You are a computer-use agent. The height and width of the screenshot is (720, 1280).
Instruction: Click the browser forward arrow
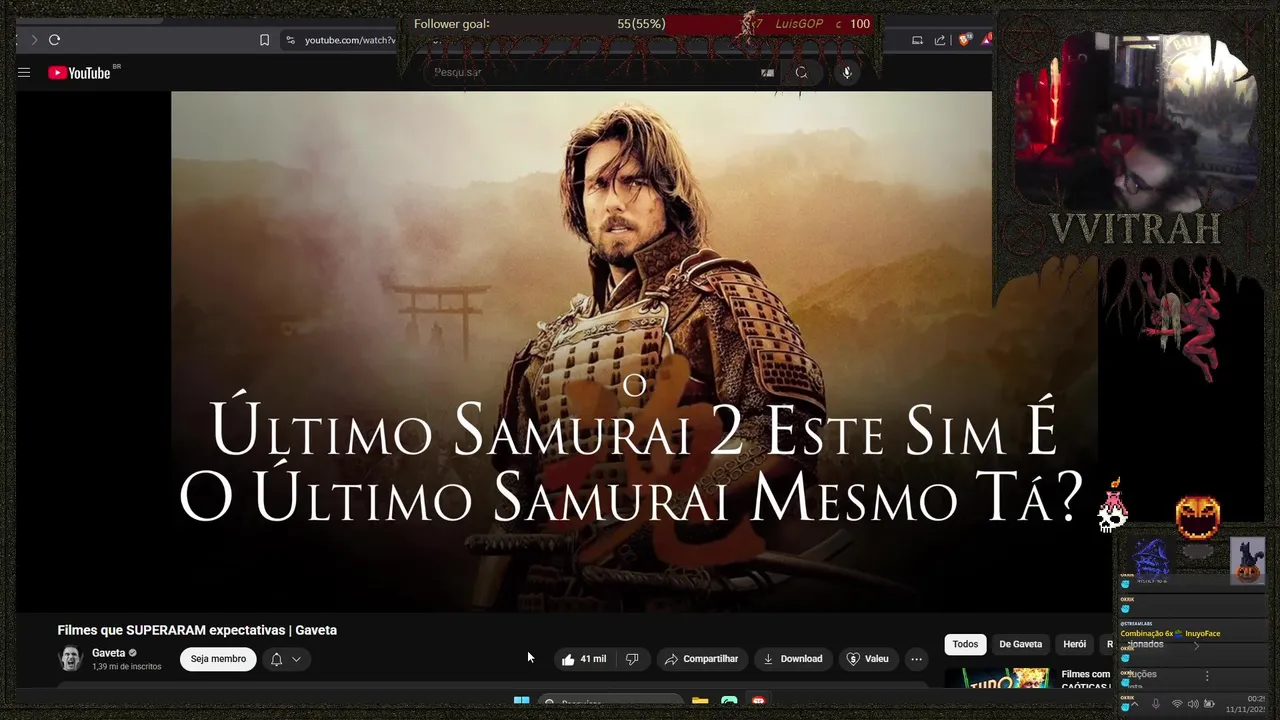(x=33, y=40)
